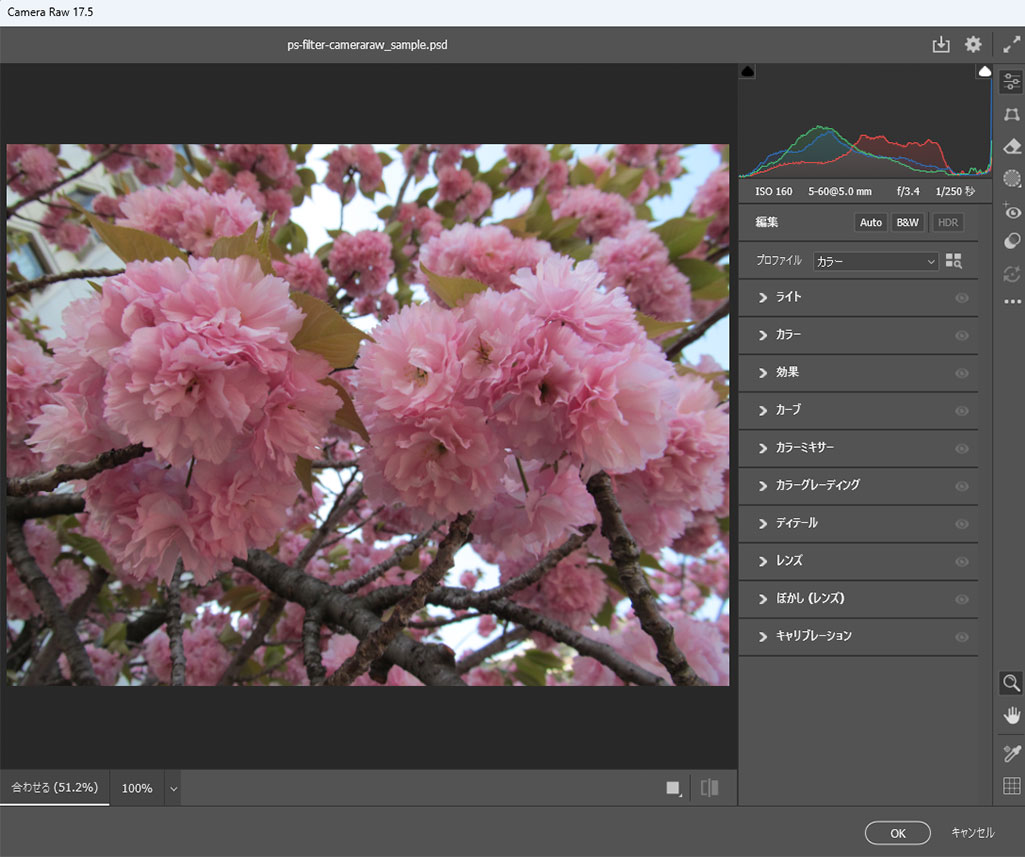Click the save image download icon

click(940, 45)
